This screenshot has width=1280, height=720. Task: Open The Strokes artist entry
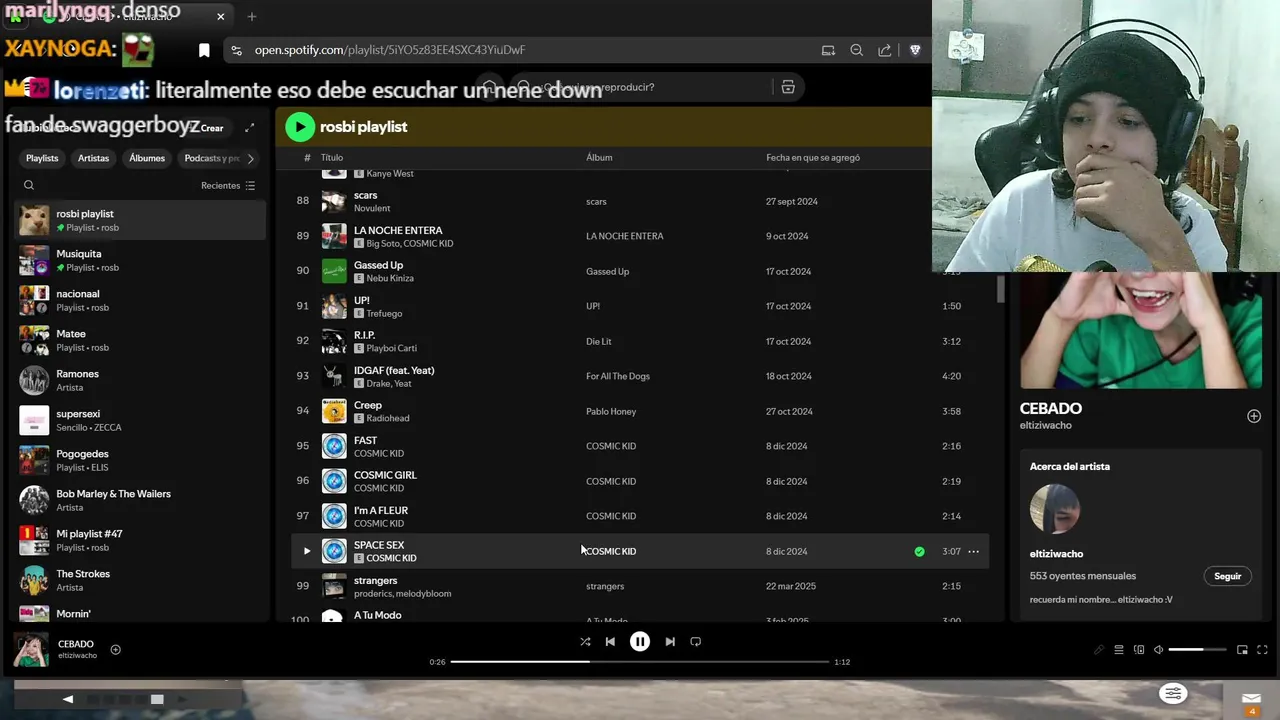point(140,580)
